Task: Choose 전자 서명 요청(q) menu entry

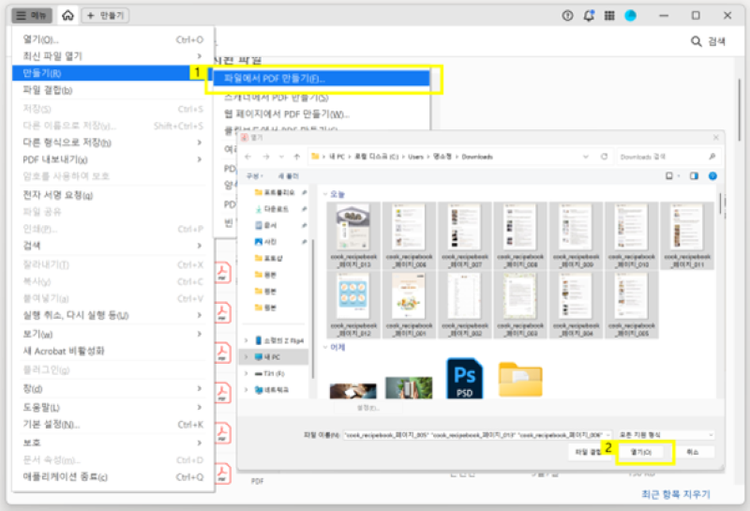Action: click(113, 195)
